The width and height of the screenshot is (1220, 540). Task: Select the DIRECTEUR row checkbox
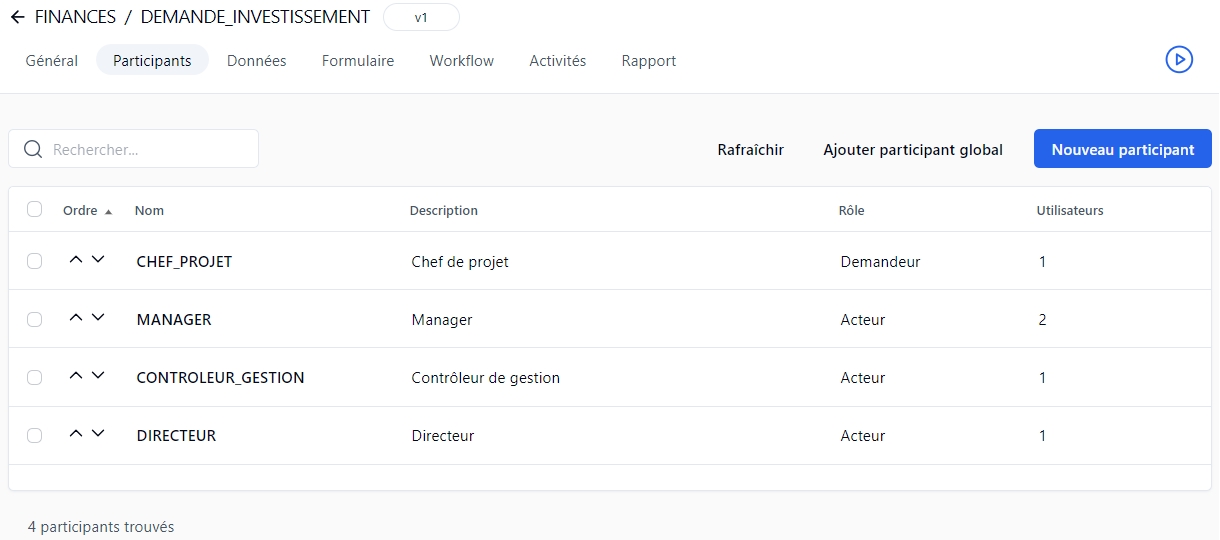(x=35, y=436)
